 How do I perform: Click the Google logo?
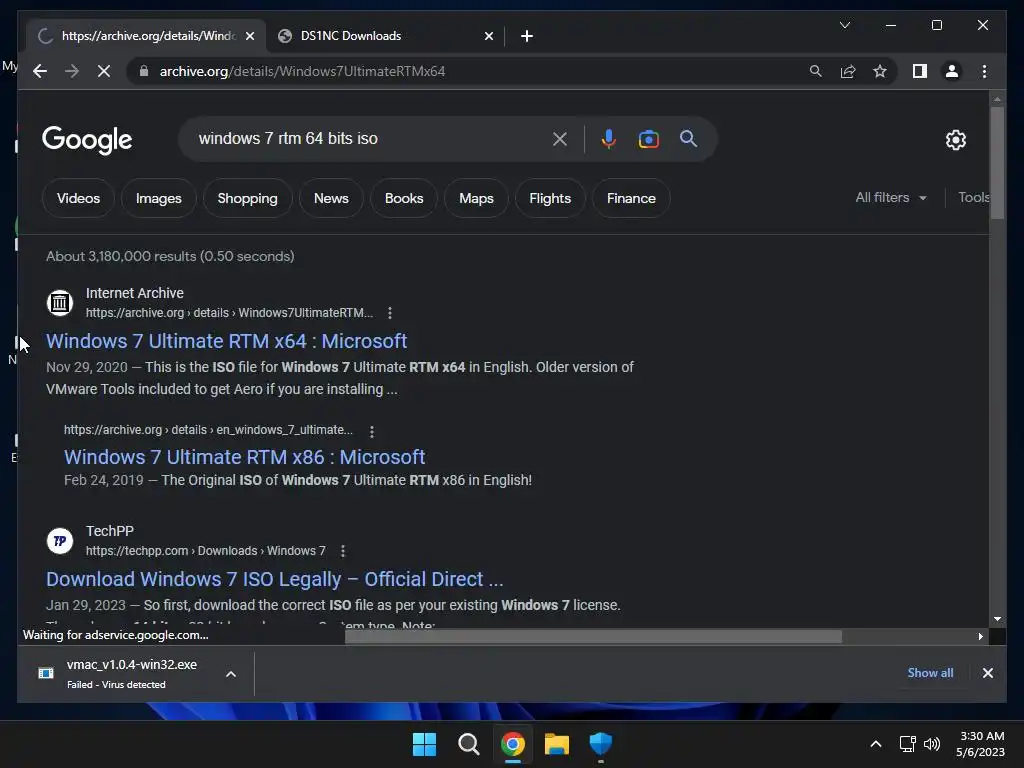point(87,139)
